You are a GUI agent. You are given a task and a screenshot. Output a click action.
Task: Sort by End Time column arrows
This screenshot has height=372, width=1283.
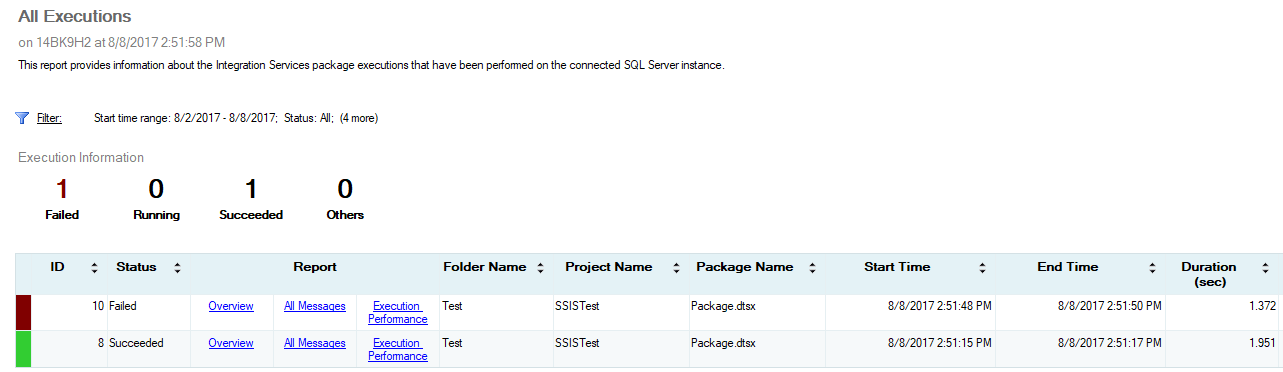(1153, 268)
